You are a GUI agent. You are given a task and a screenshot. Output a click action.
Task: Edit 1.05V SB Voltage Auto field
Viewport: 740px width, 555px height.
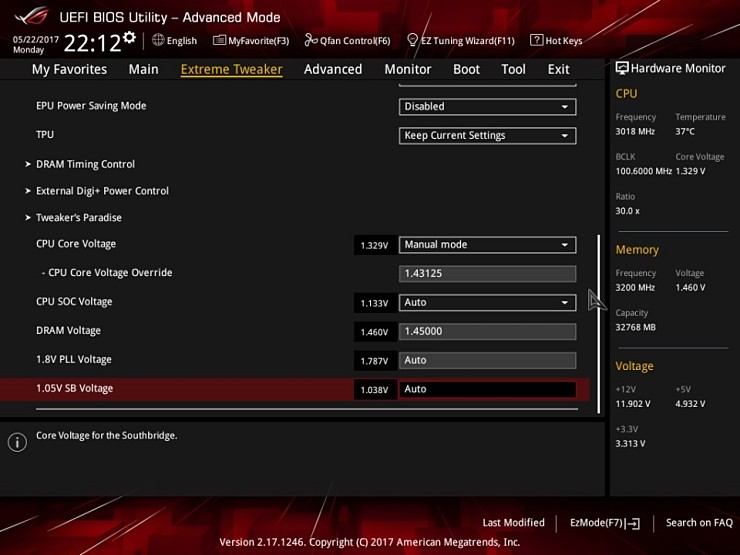487,389
